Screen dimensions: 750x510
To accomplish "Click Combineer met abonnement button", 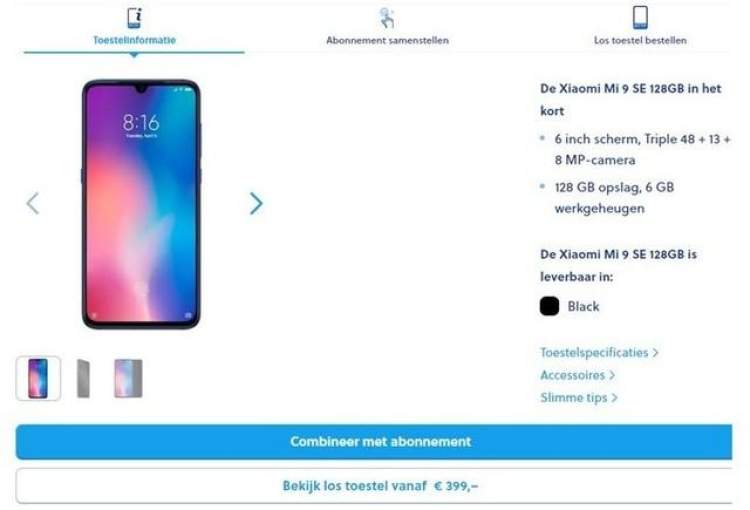I will [374, 442].
